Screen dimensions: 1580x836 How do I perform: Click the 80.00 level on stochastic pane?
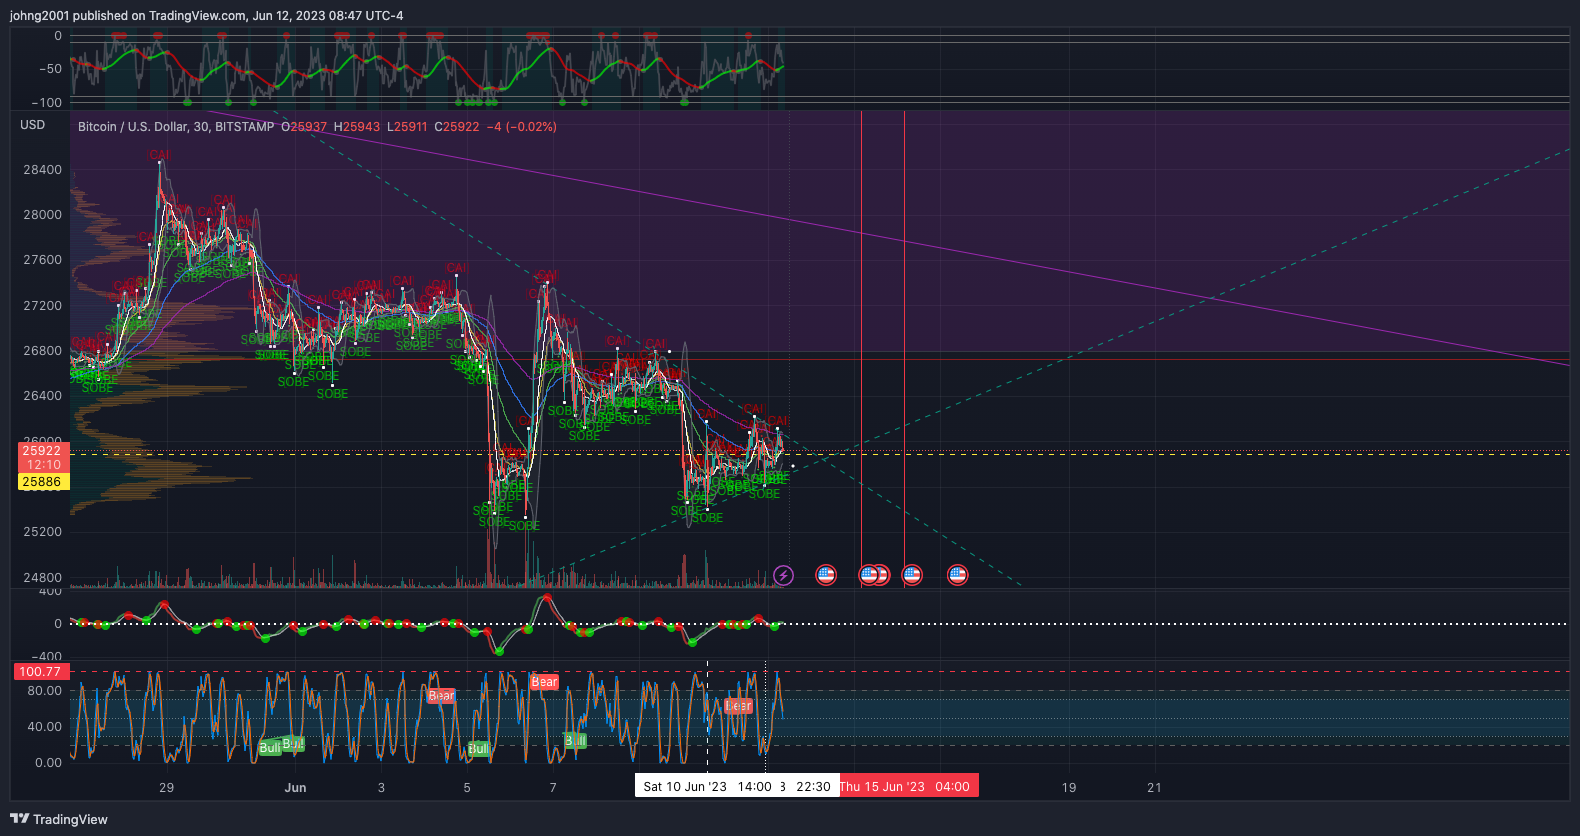click(x=45, y=691)
